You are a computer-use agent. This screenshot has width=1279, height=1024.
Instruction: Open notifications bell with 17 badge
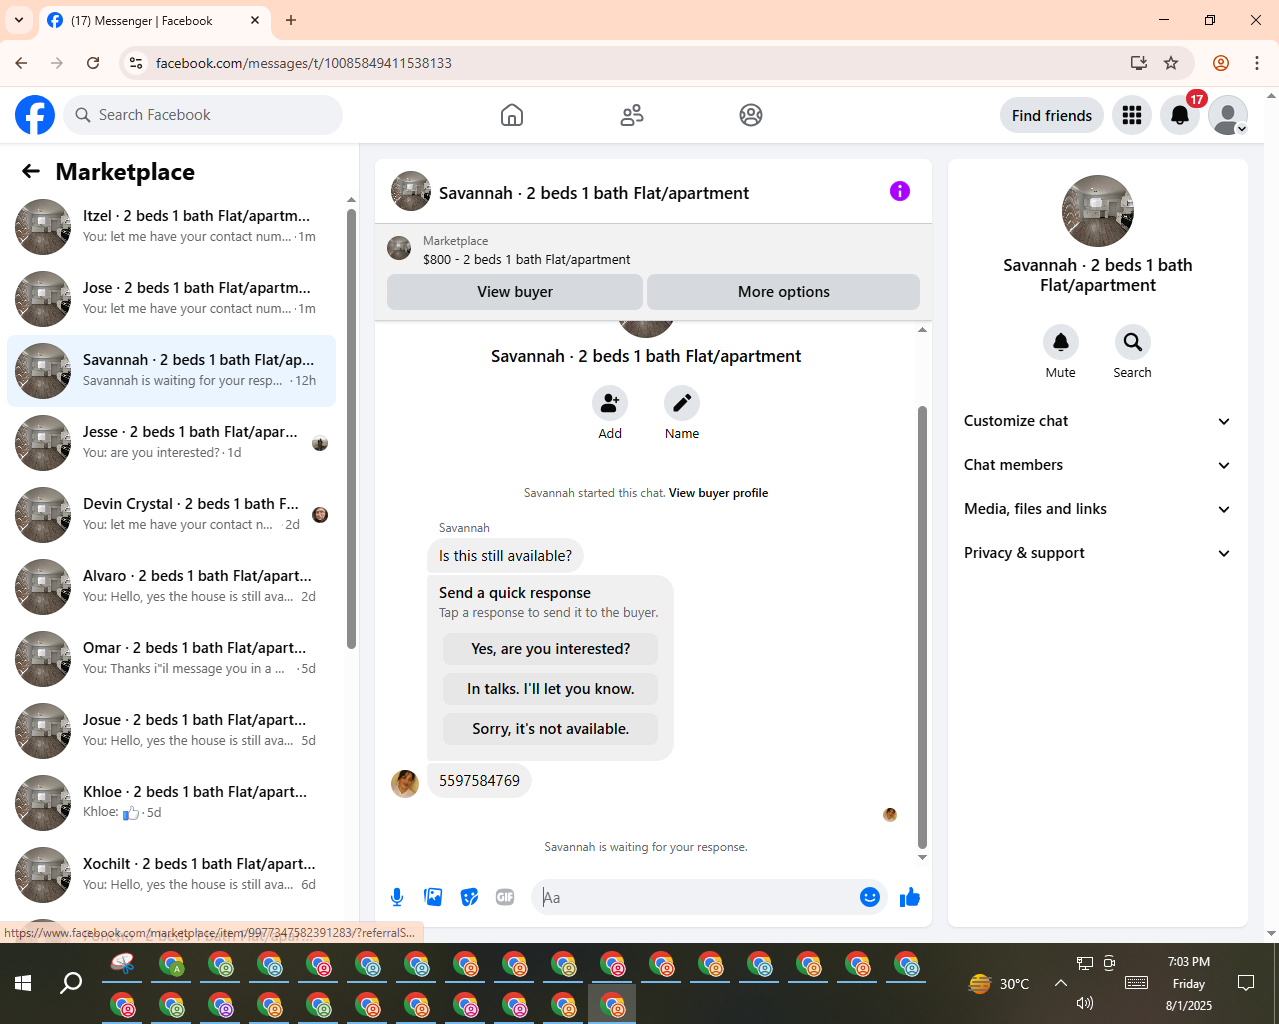click(1180, 115)
